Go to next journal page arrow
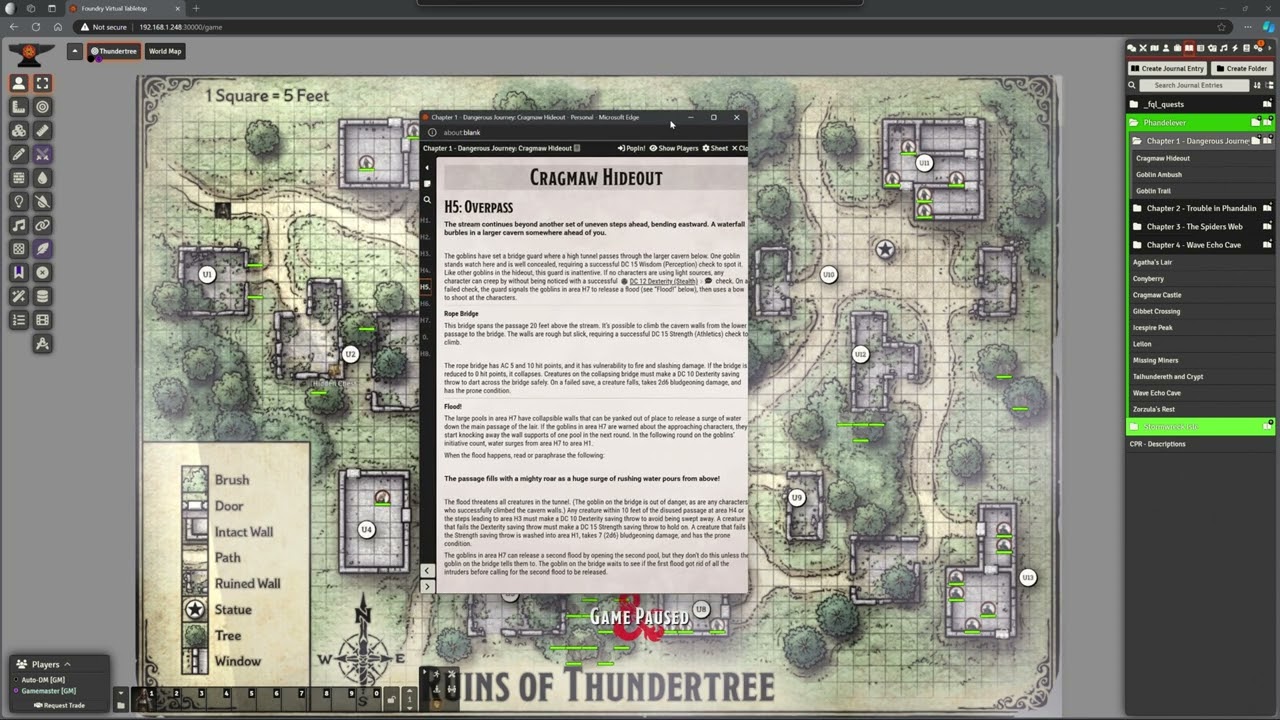This screenshot has width=1280, height=720. pyautogui.click(x=427, y=586)
